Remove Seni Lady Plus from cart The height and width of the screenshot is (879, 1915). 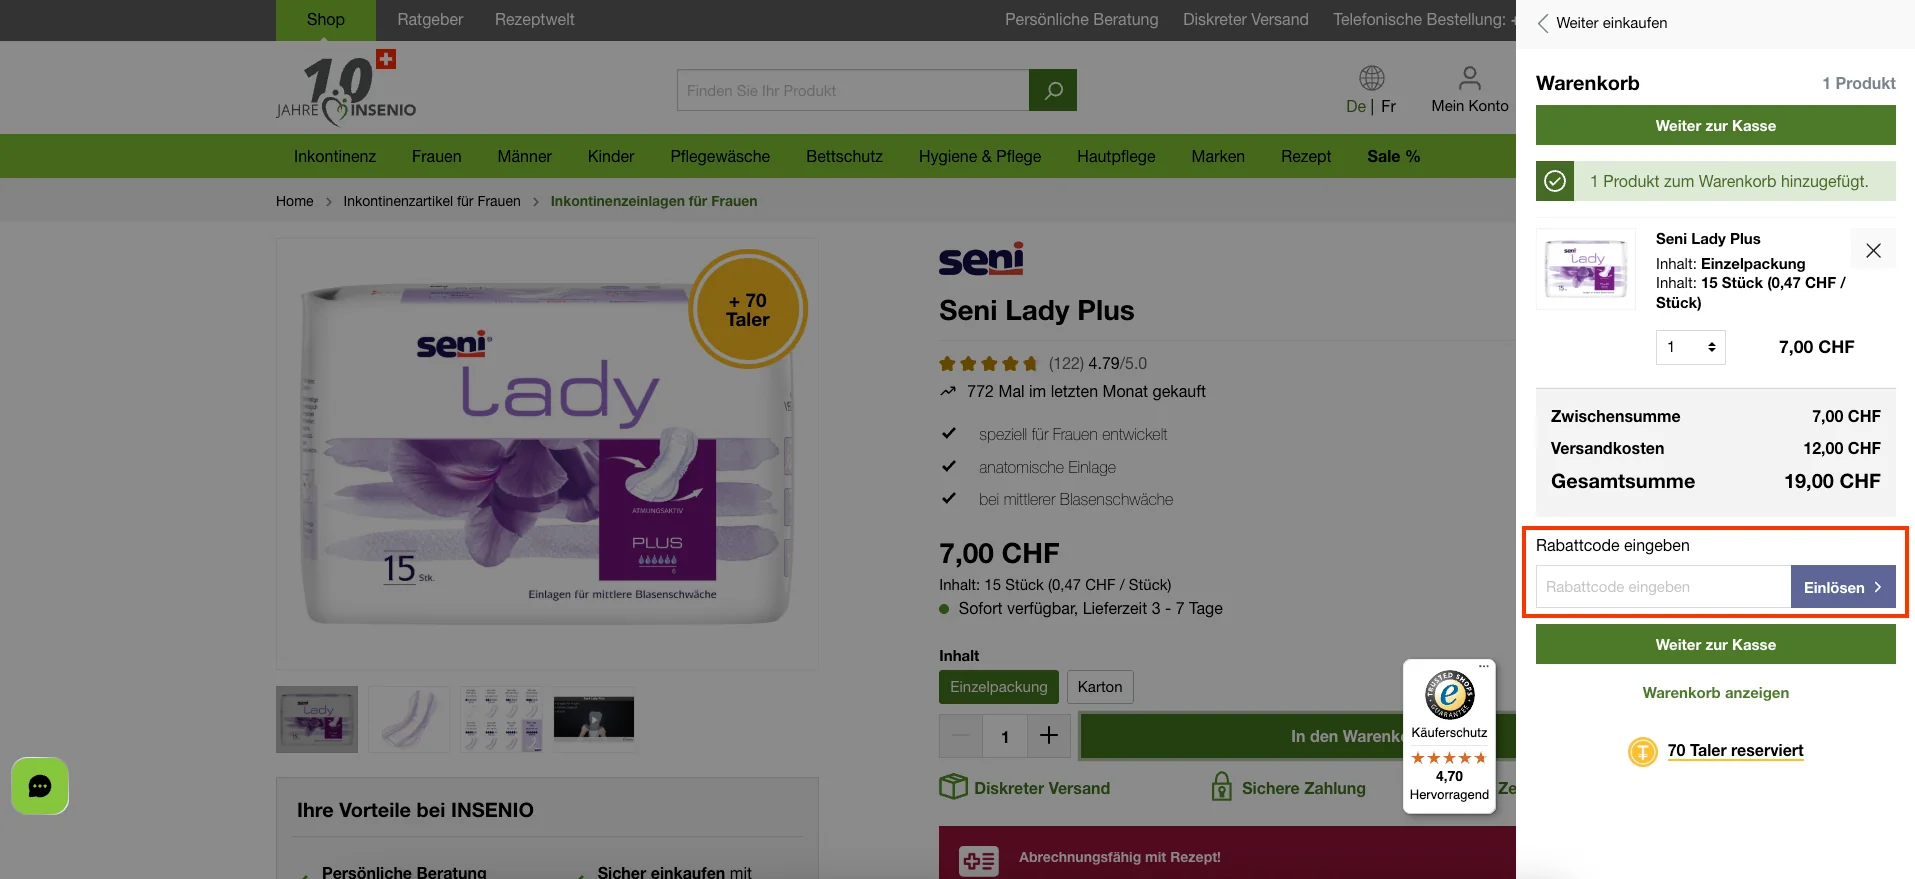(1873, 251)
